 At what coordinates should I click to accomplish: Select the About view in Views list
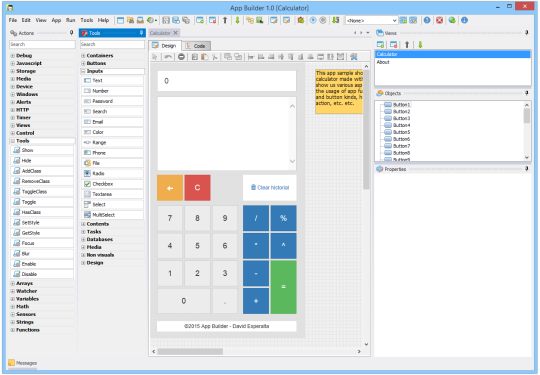click(x=453, y=62)
